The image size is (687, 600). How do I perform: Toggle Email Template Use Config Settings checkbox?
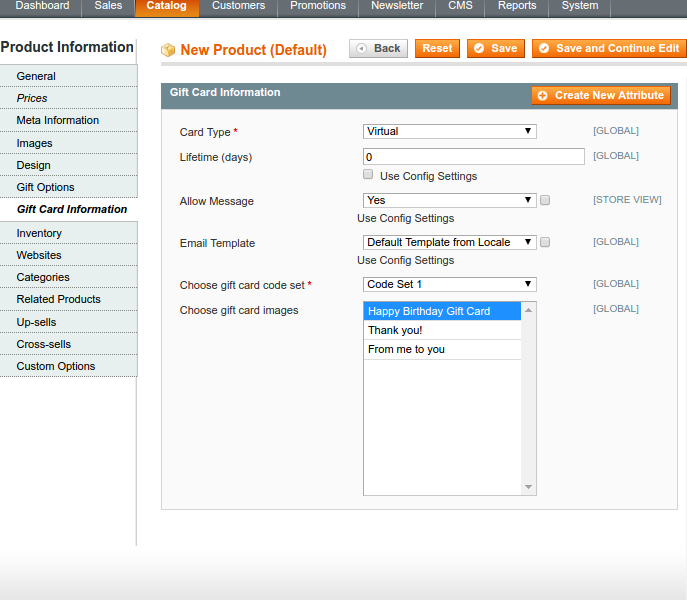[x=545, y=242]
